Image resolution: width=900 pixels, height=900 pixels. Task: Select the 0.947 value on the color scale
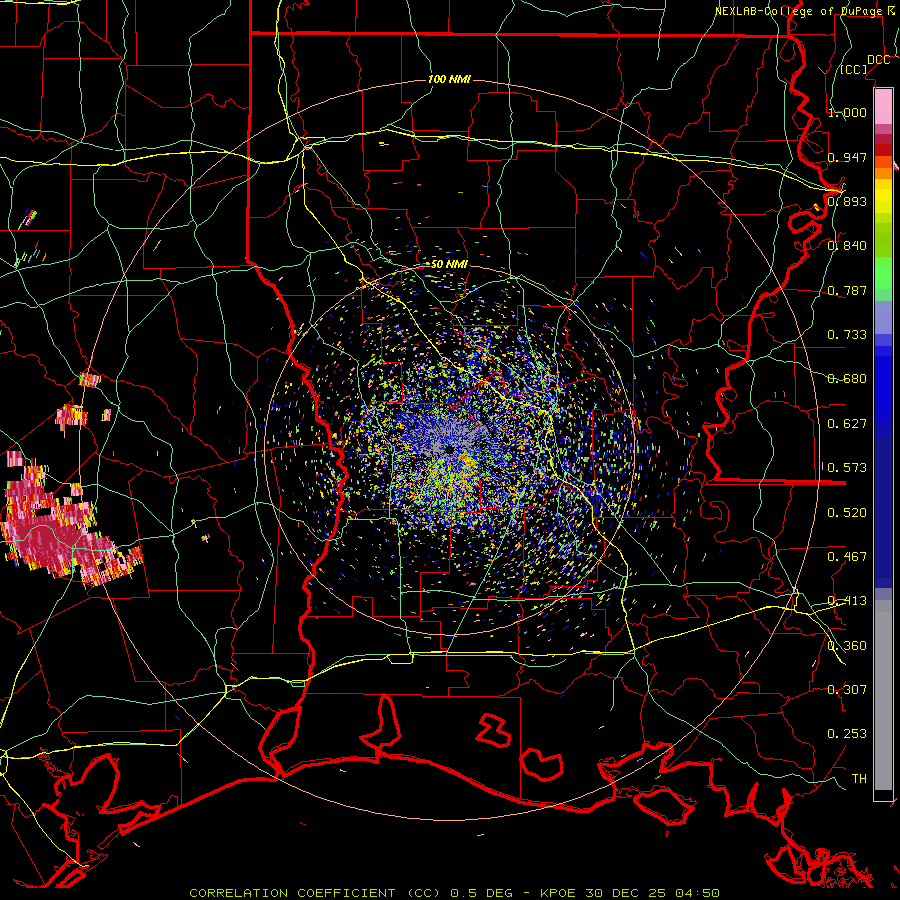847,157
